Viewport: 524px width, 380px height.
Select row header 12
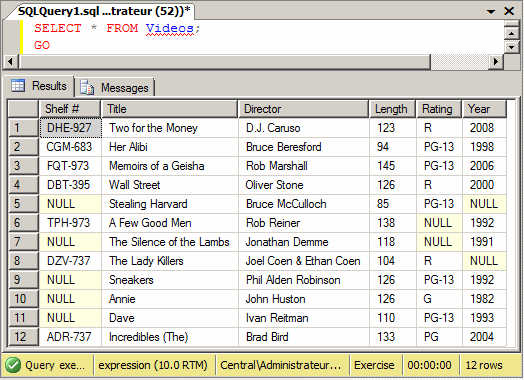pyautogui.click(x=23, y=337)
